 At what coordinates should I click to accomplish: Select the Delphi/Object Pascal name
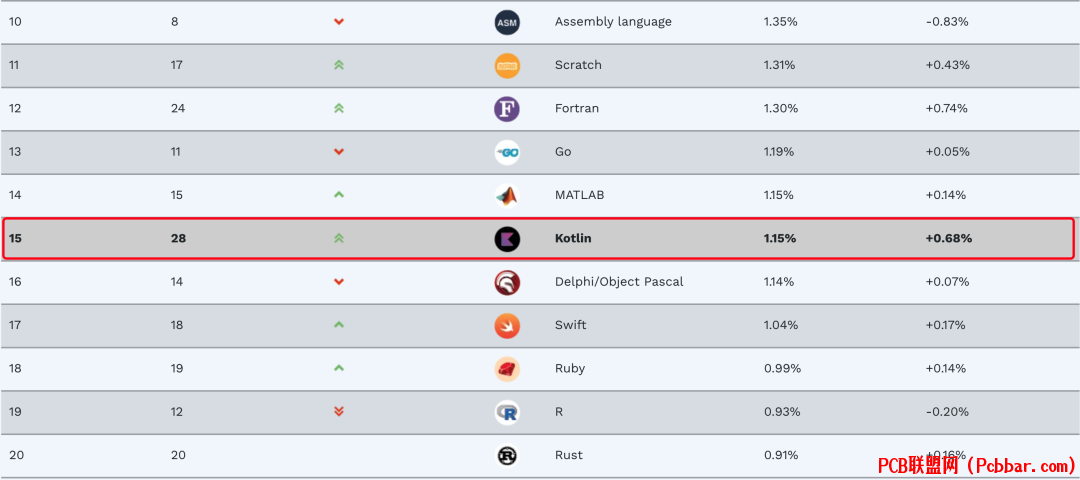click(x=619, y=282)
